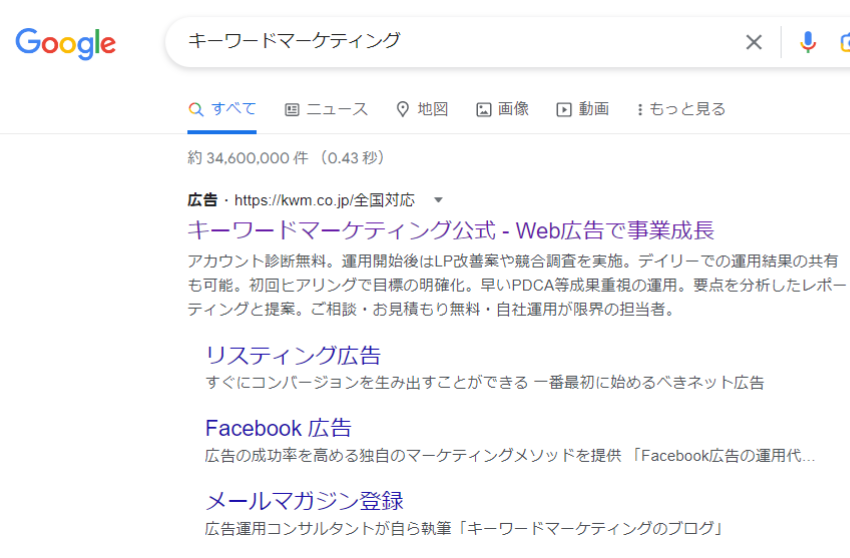The image size is (850, 558).
Task: Open the メールマガジン登録 sitelink
Action: point(304,501)
